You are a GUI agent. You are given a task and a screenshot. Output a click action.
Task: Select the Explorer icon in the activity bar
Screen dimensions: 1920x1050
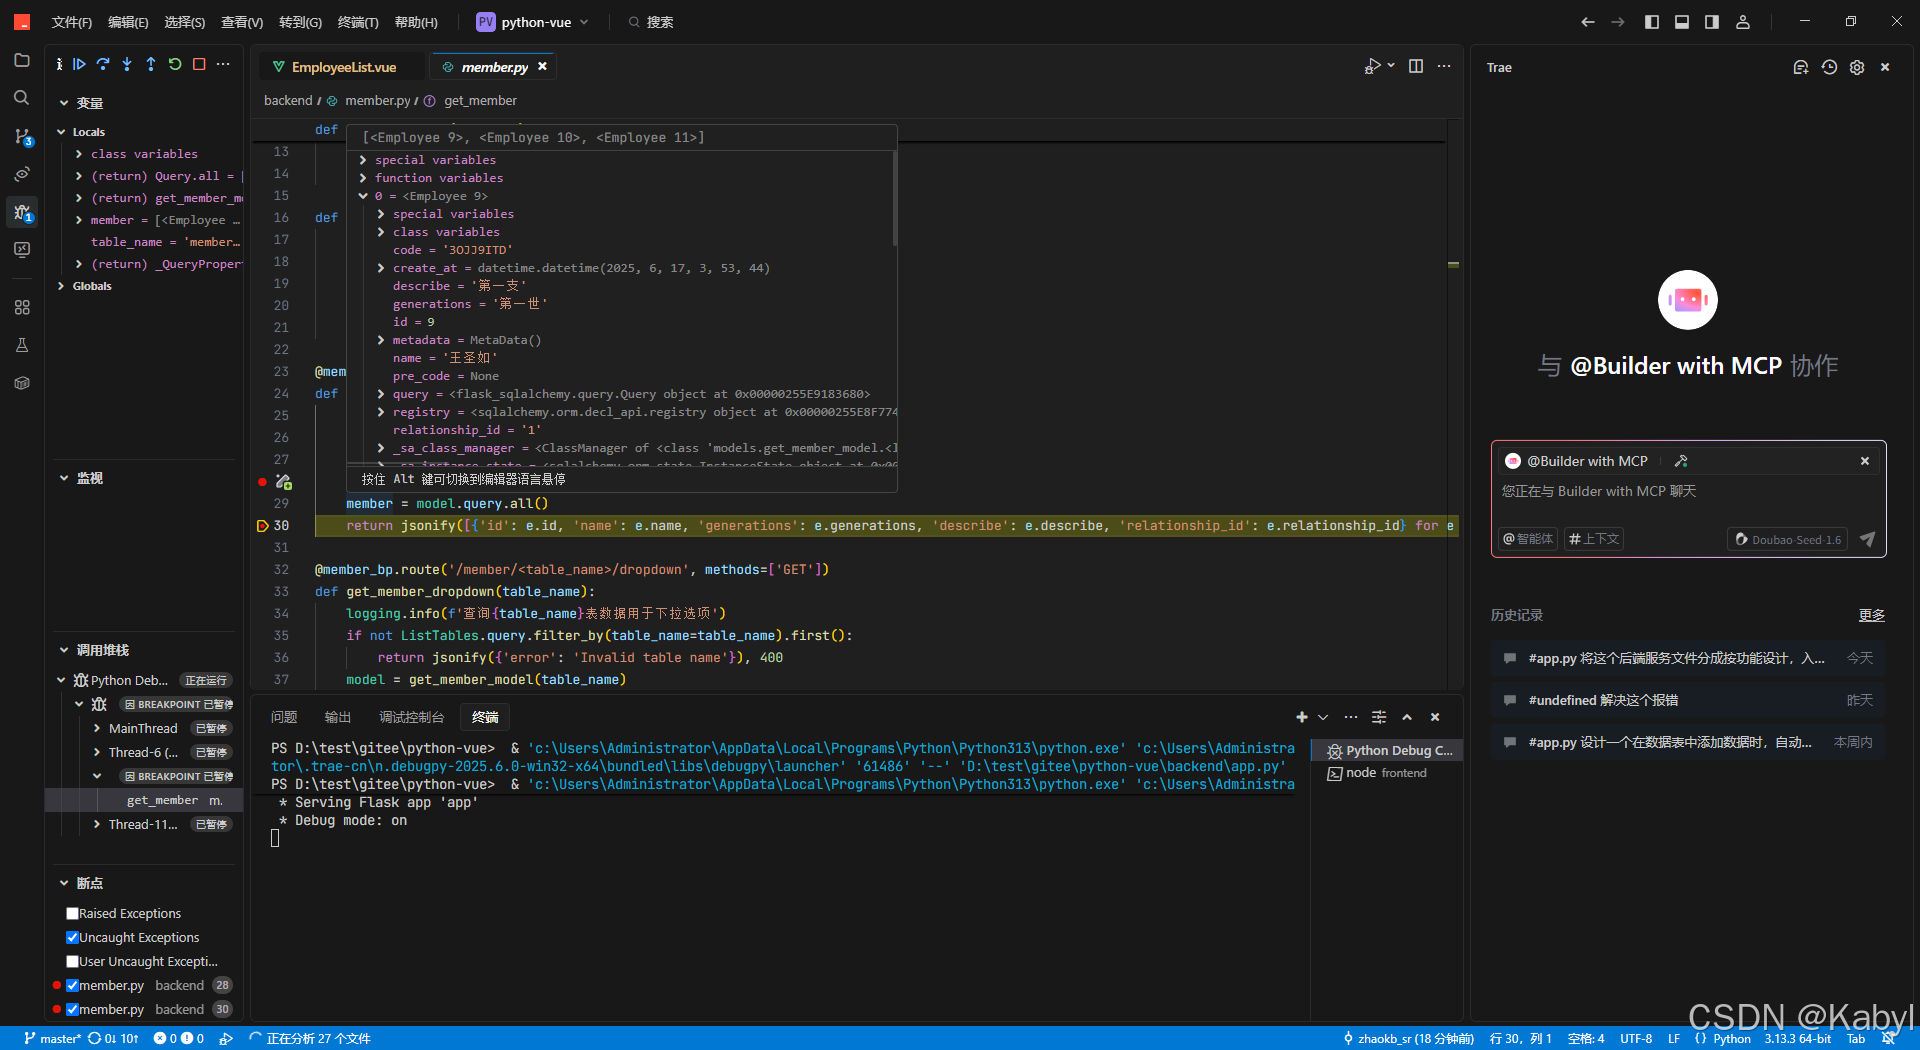pos(22,60)
